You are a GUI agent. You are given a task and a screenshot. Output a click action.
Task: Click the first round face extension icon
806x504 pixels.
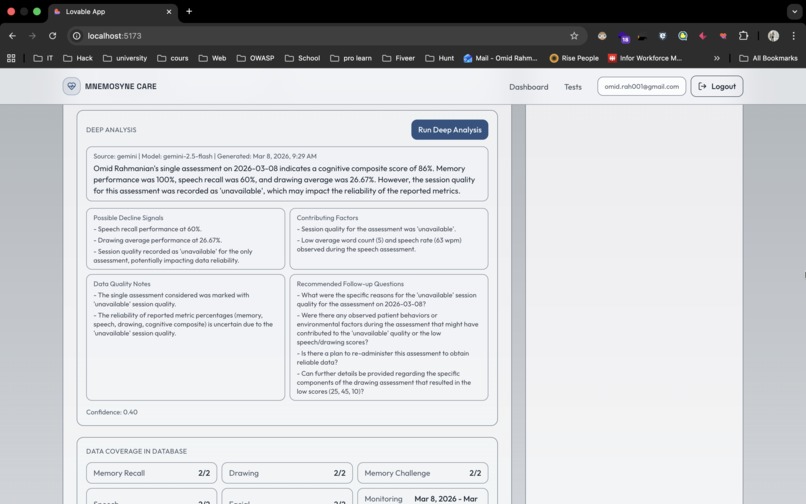[602, 36]
